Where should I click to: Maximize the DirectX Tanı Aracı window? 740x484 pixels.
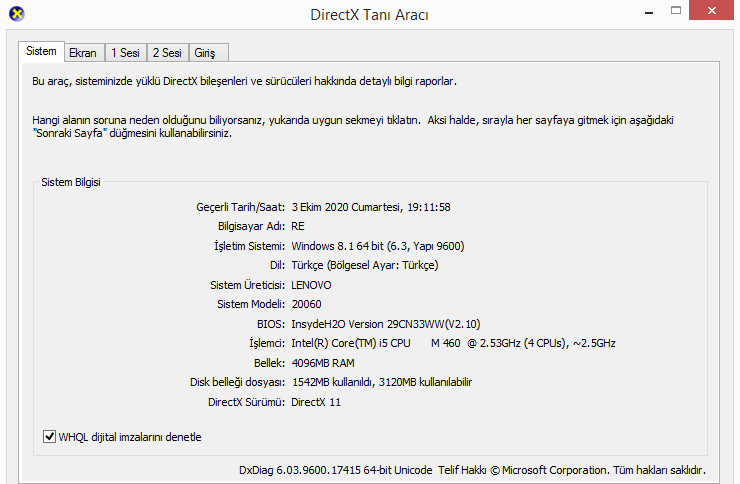pos(676,10)
